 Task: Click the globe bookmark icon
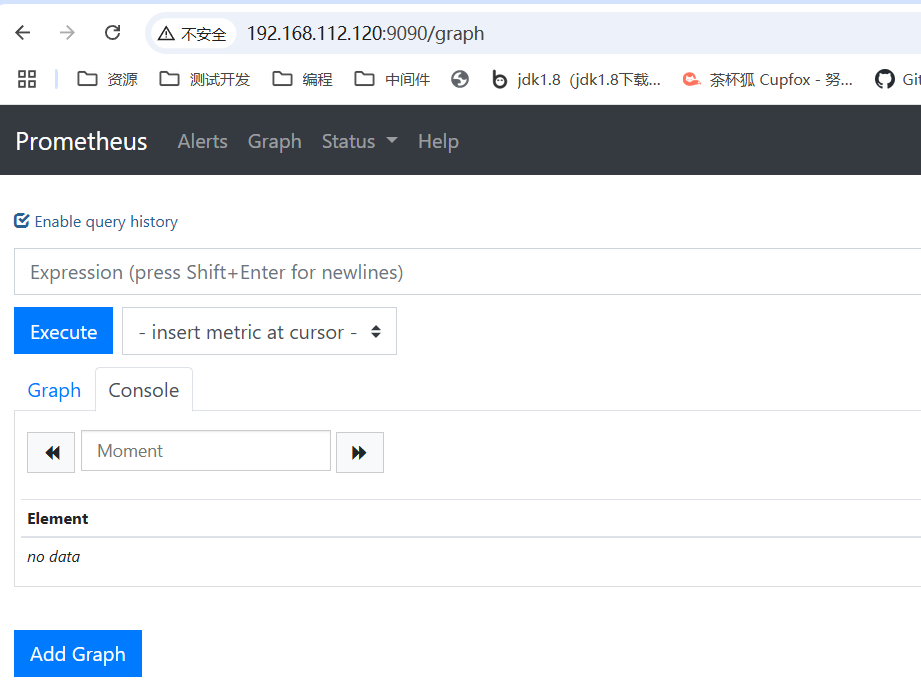click(x=460, y=79)
